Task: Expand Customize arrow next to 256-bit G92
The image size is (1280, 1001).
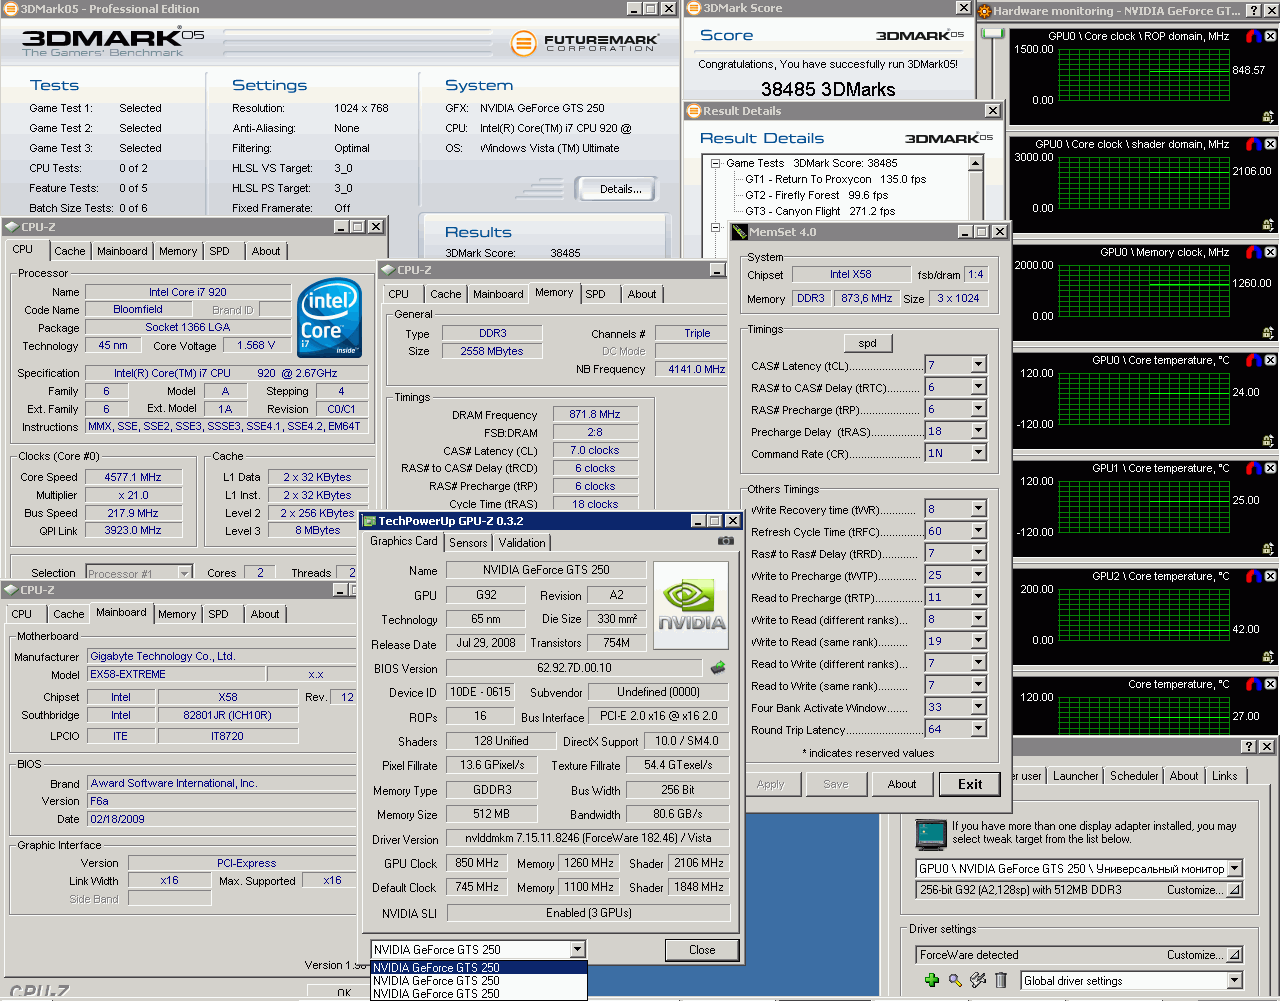Action: click(1235, 890)
